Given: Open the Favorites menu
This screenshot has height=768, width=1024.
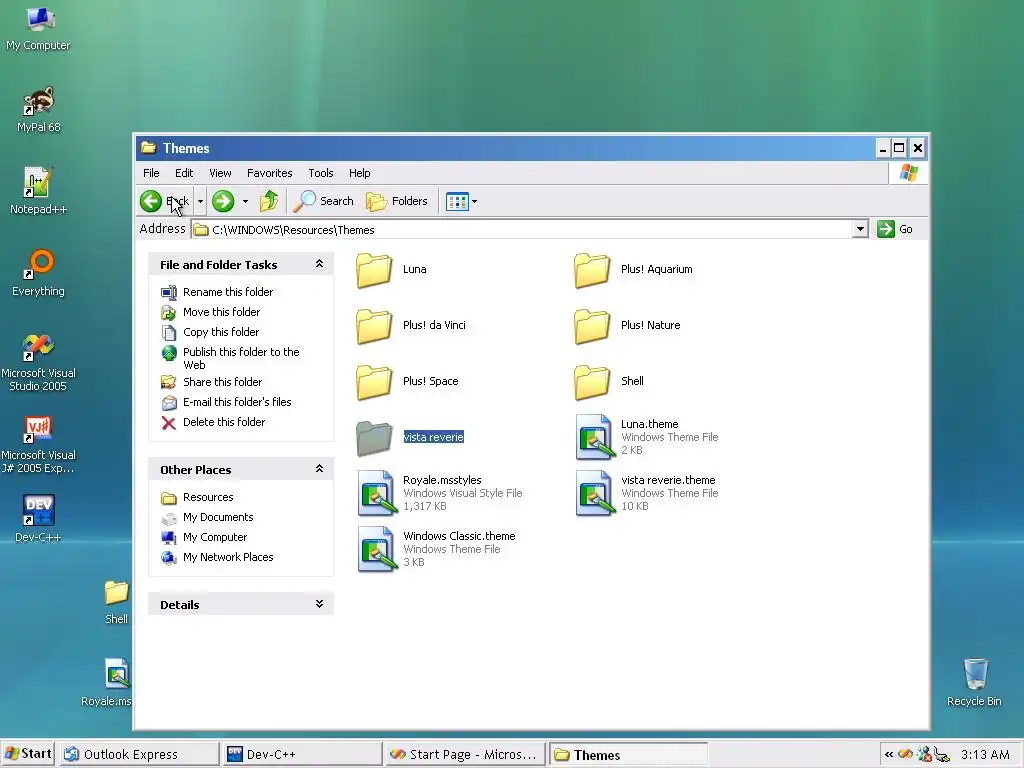Looking at the screenshot, I should pyautogui.click(x=269, y=173).
